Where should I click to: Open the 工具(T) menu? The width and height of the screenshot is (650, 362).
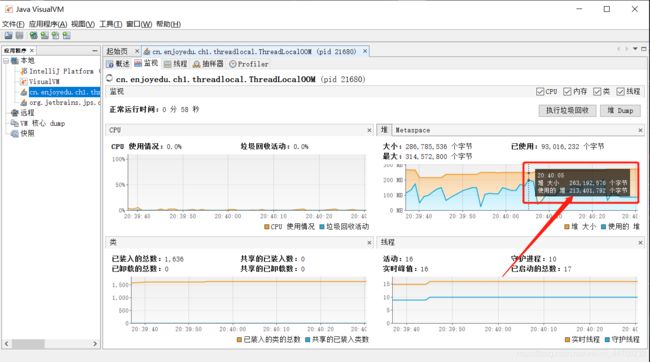(111, 24)
